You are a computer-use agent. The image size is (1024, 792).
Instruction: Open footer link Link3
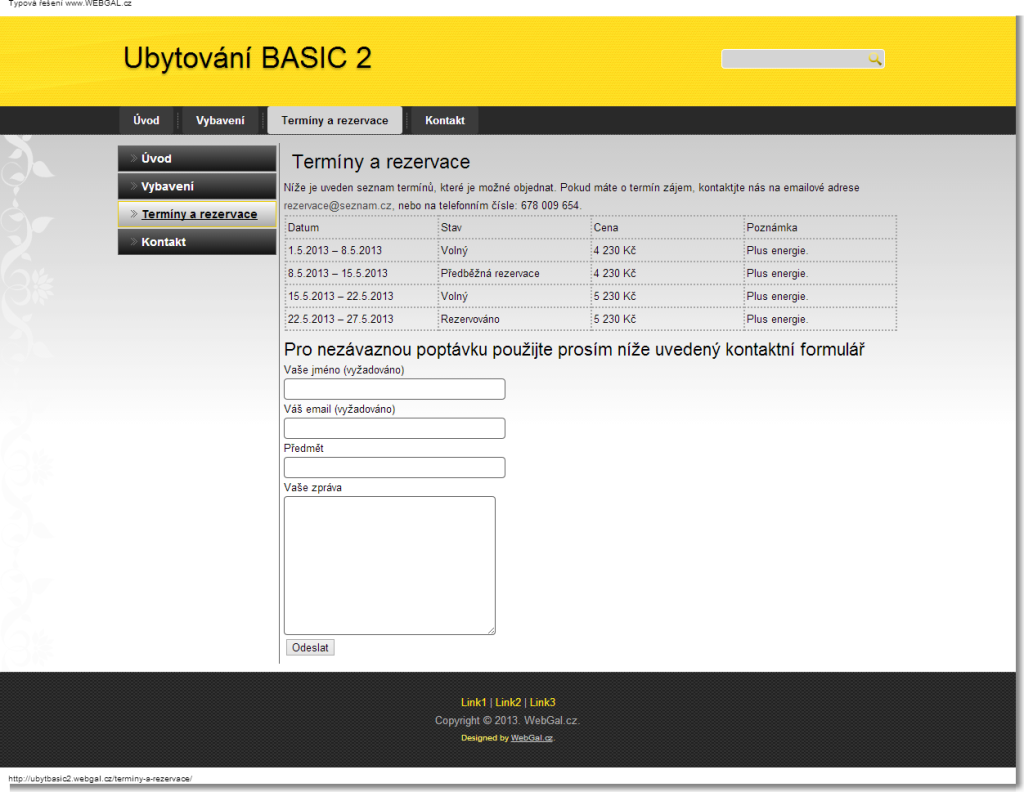pos(542,703)
